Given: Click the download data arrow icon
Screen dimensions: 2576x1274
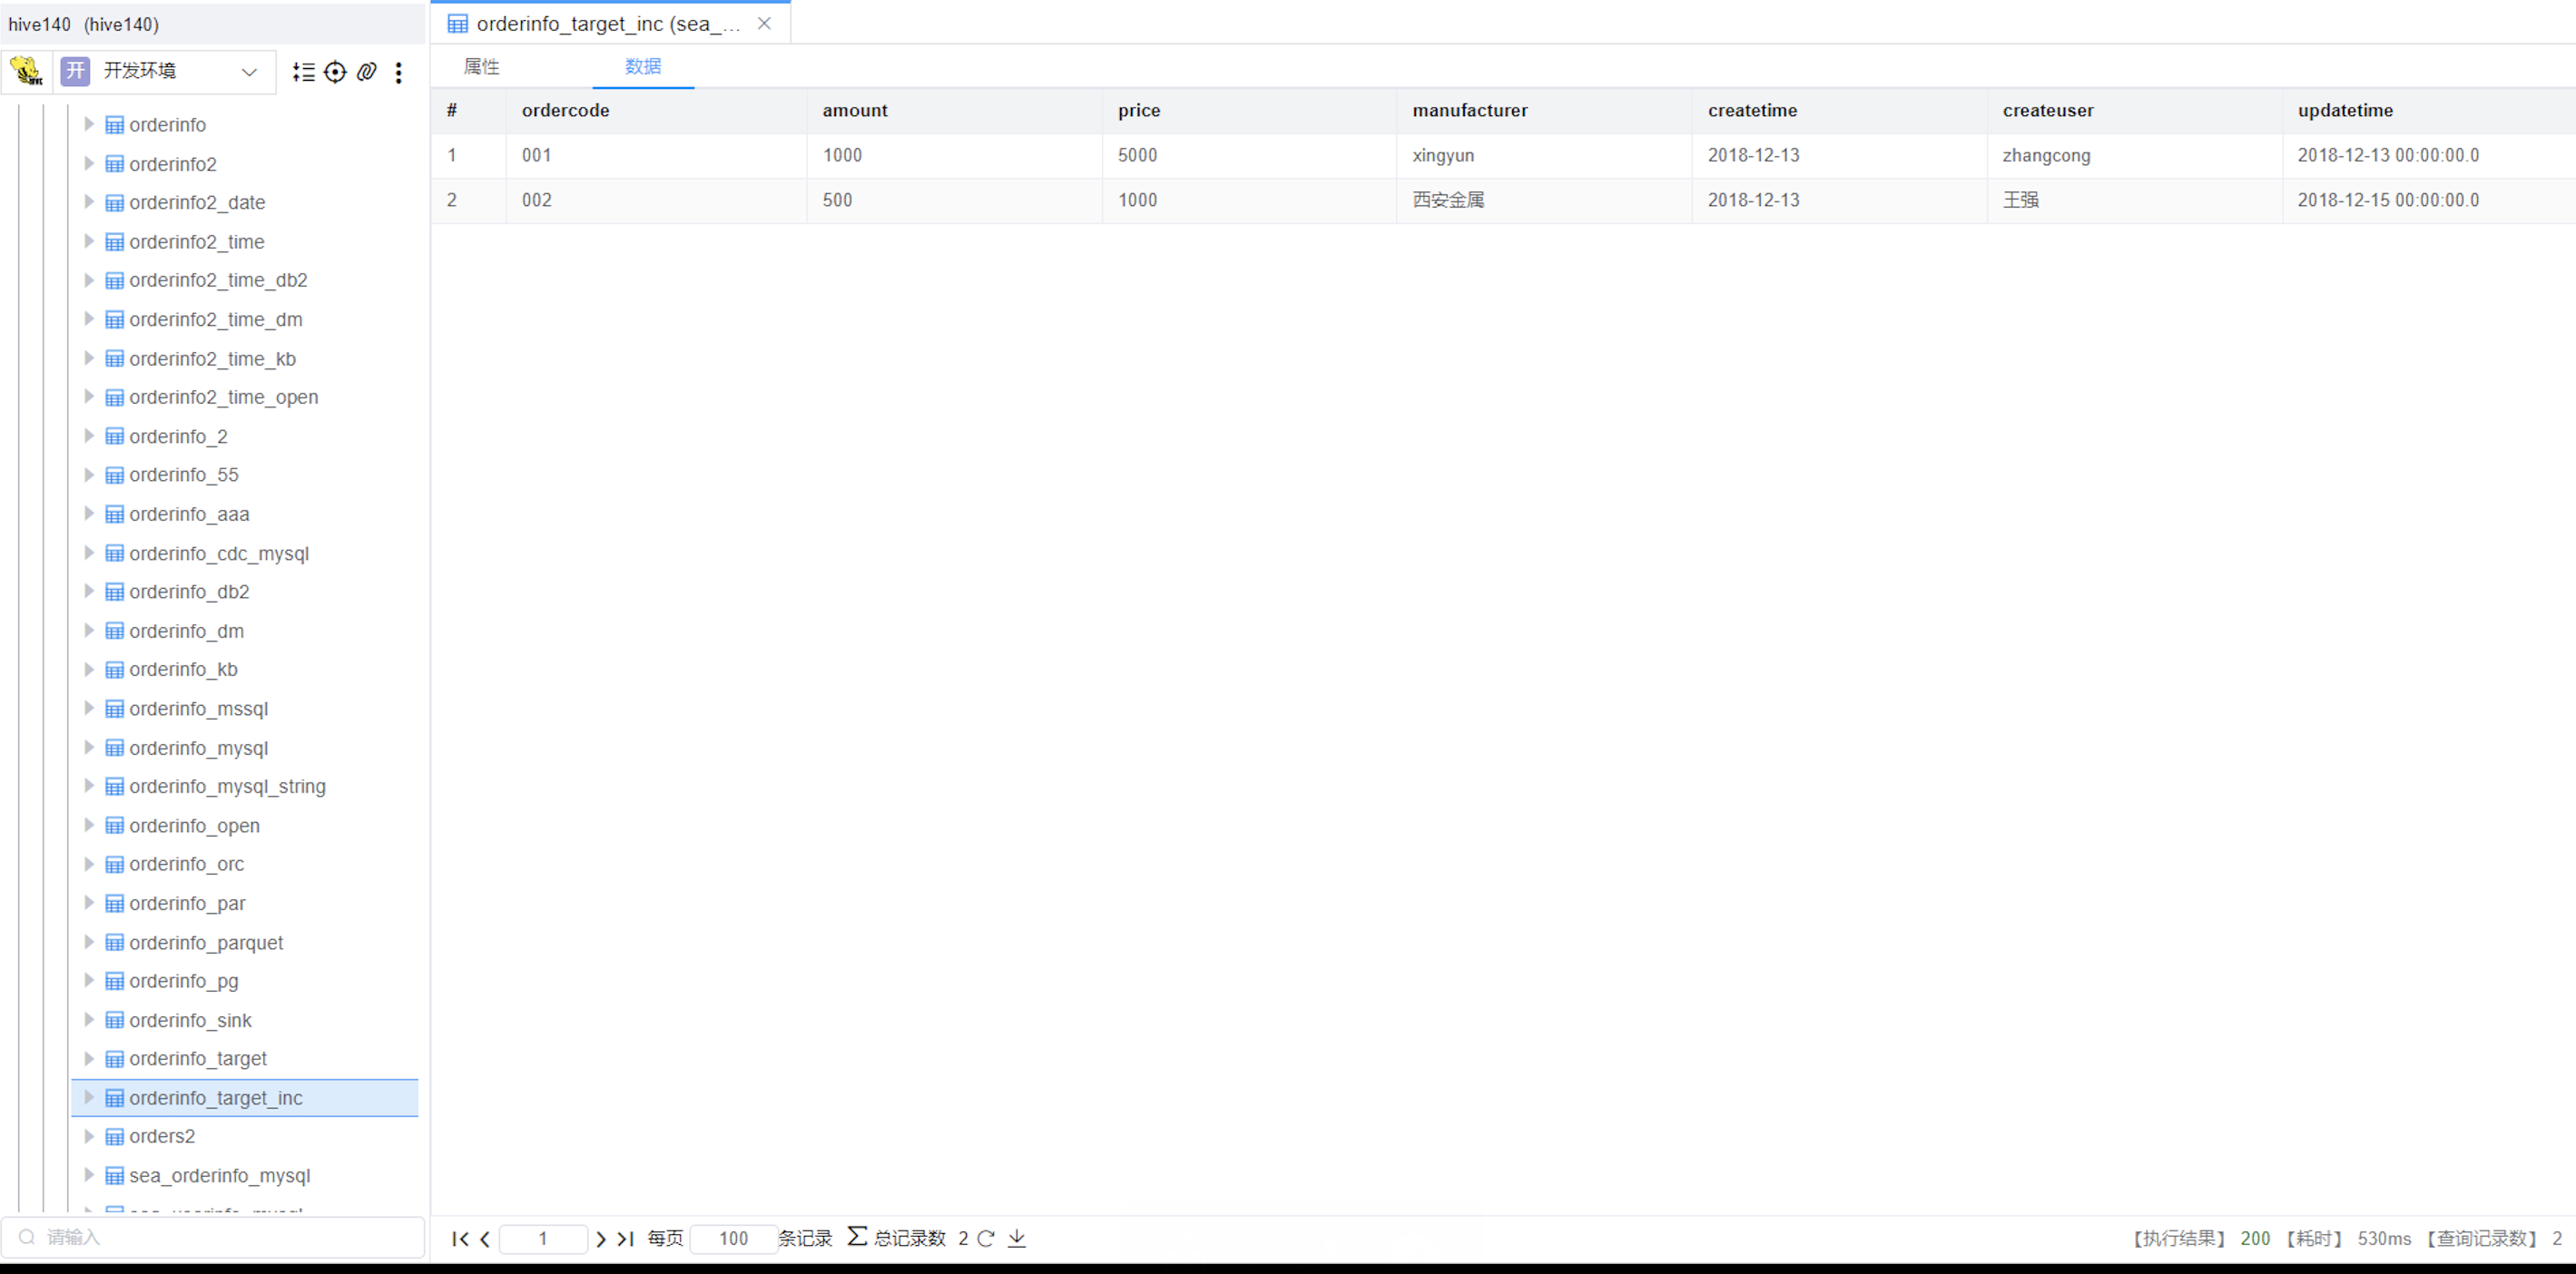Looking at the screenshot, I should pyautogui.click(x=1017, y=1238).
